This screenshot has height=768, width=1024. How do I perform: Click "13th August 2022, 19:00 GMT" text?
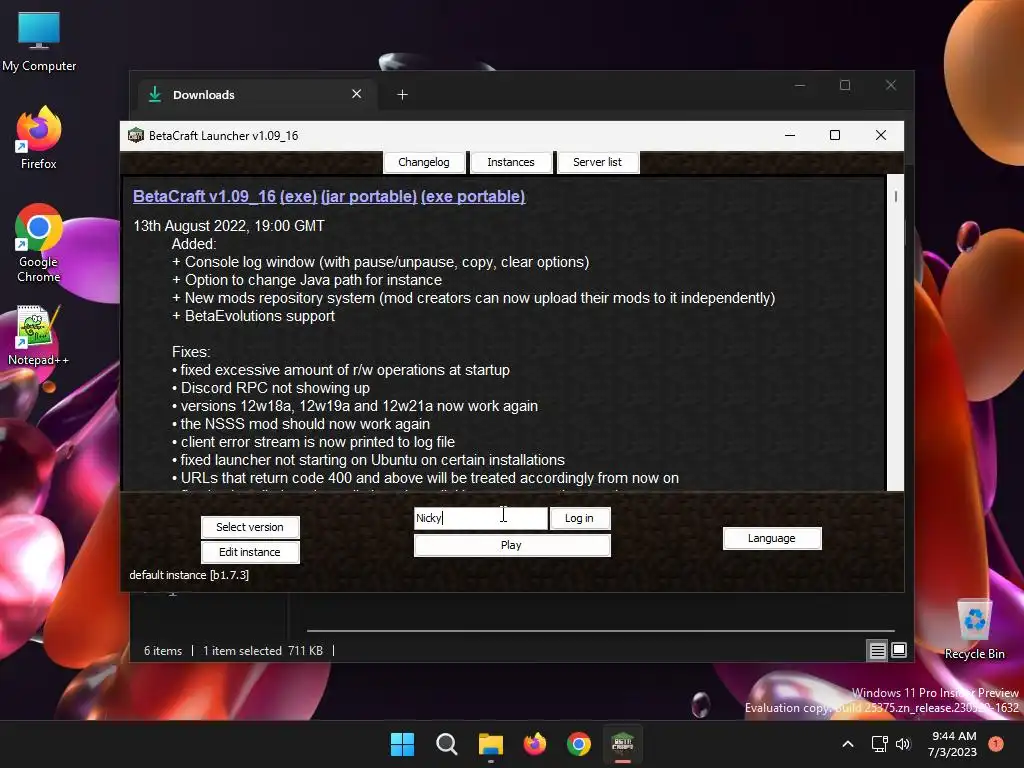point(229,226)
